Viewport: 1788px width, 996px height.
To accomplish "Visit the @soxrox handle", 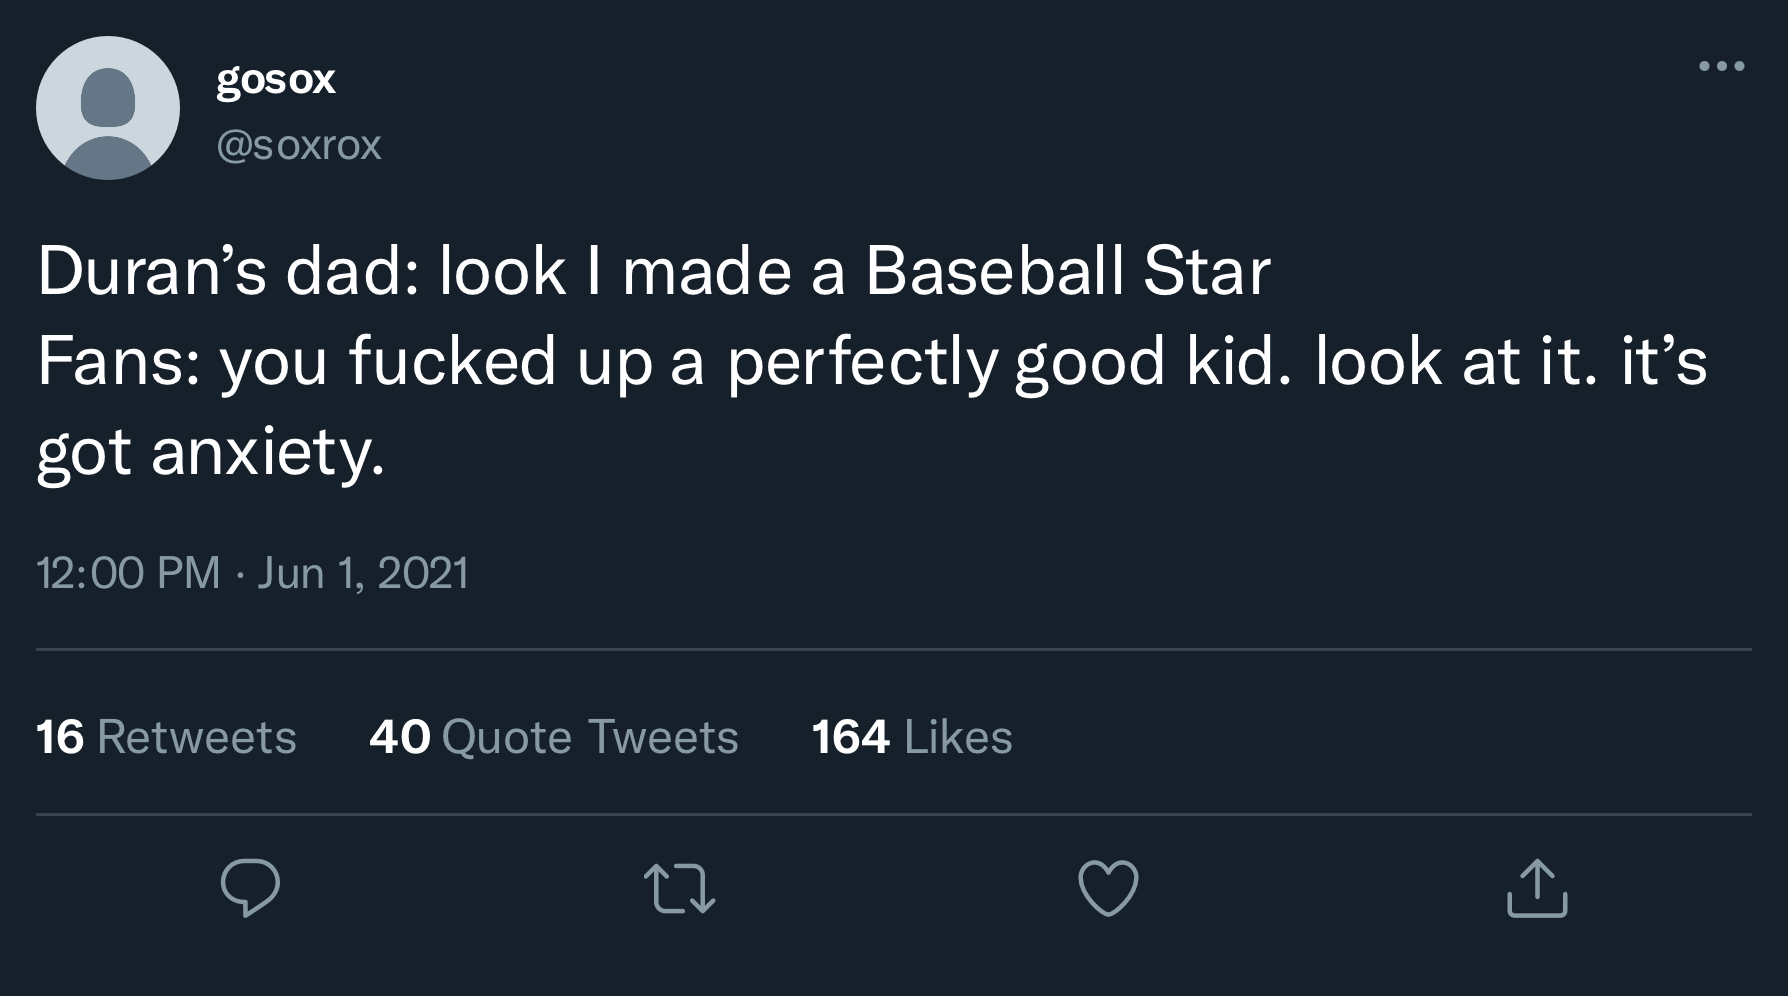I will pyautogui.click(x=299, y=145).
